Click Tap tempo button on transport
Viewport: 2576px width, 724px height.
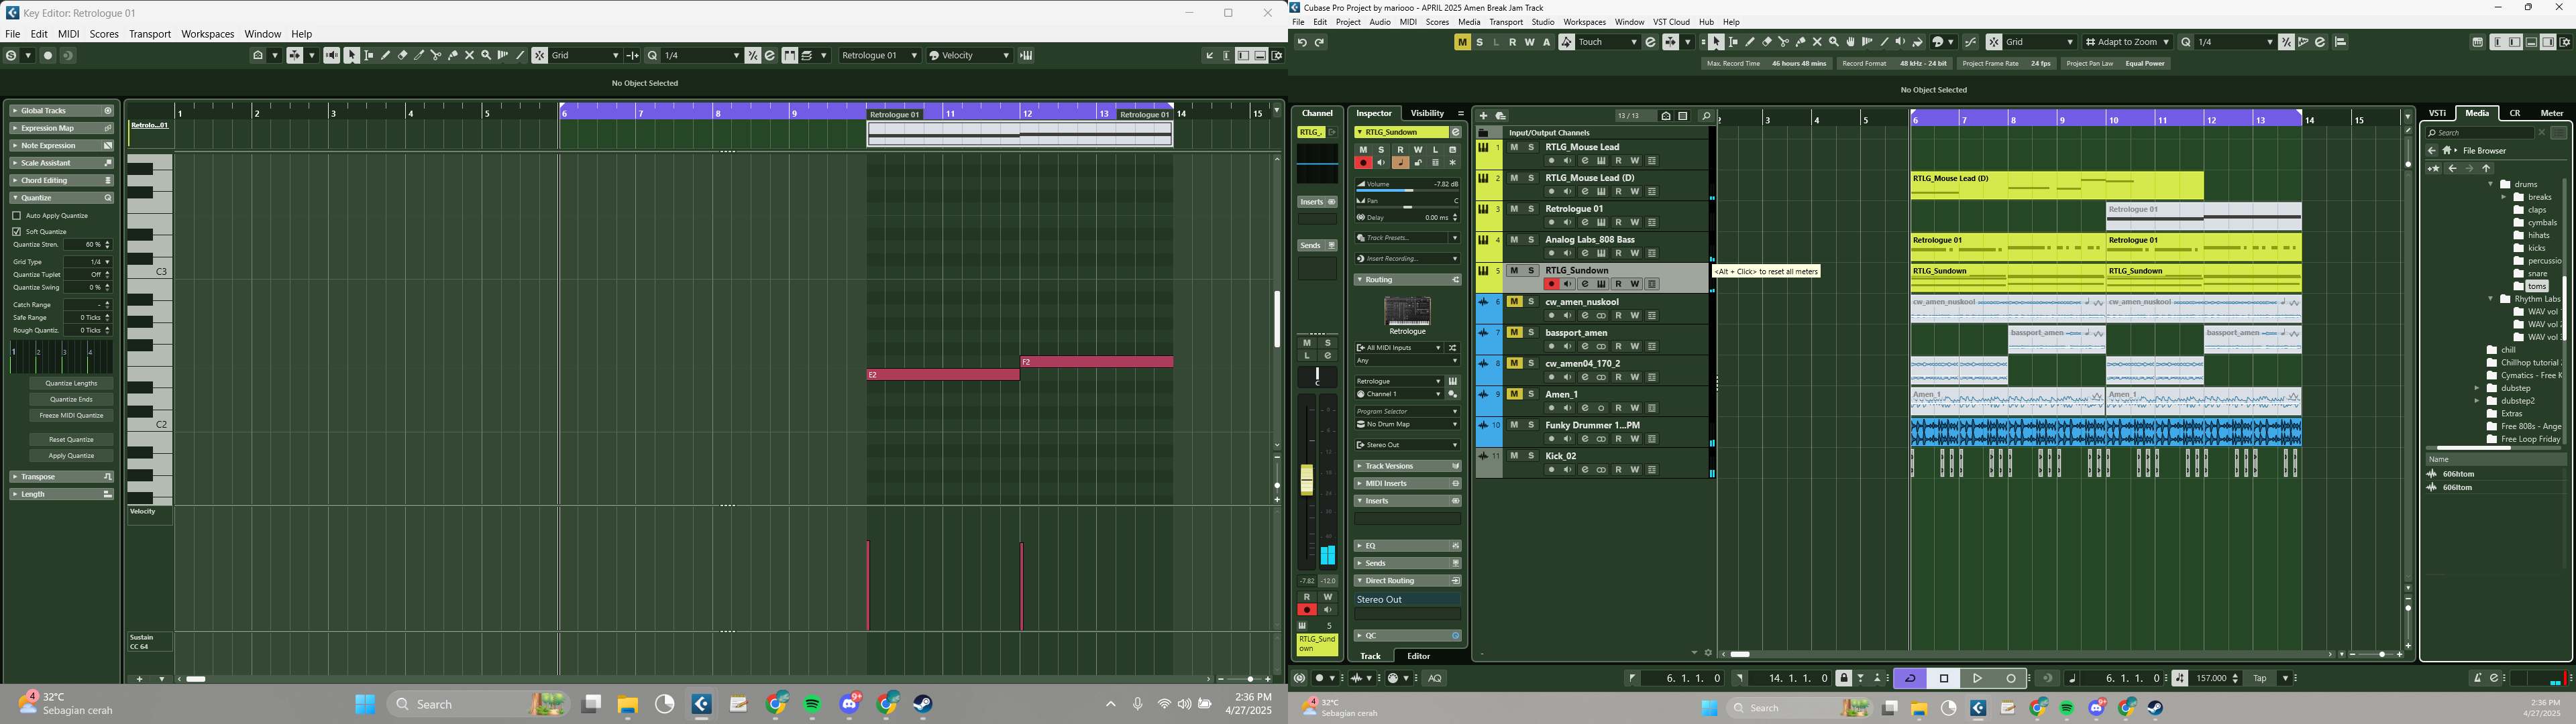2260,678
